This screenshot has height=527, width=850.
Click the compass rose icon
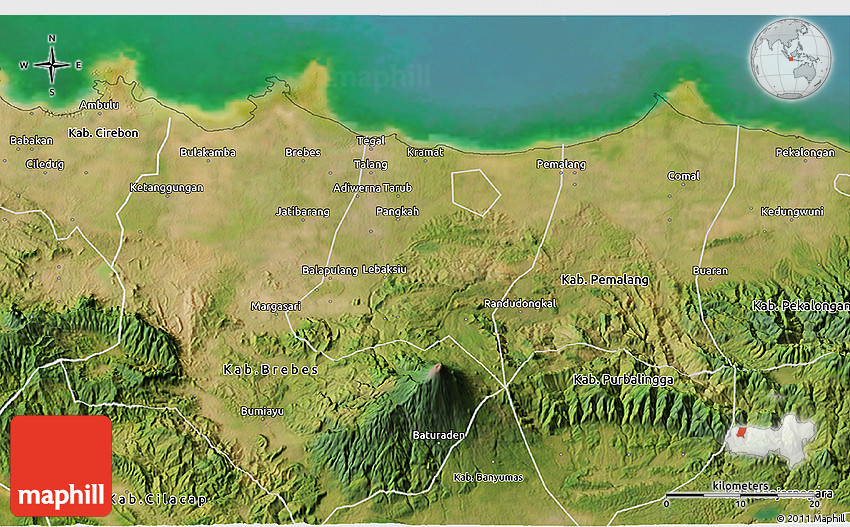tap(52, 66)
